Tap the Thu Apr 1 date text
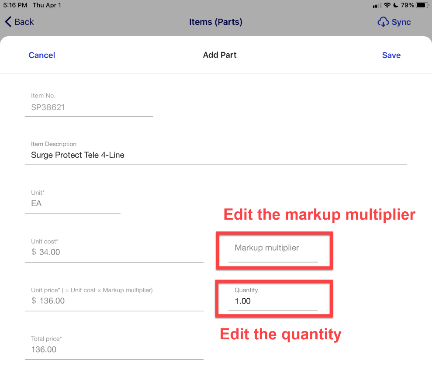Image resolution: width=432 pixels, height=380 pixels. (x=47, y=5)
